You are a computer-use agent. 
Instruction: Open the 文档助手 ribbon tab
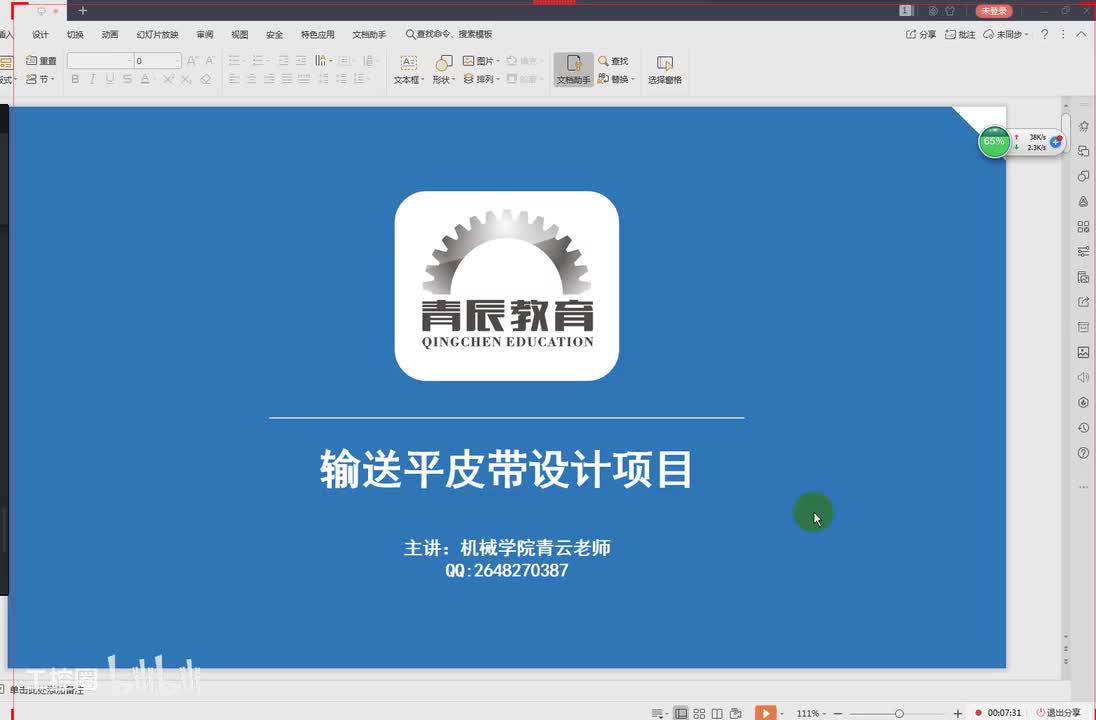(x=369, y=34)
